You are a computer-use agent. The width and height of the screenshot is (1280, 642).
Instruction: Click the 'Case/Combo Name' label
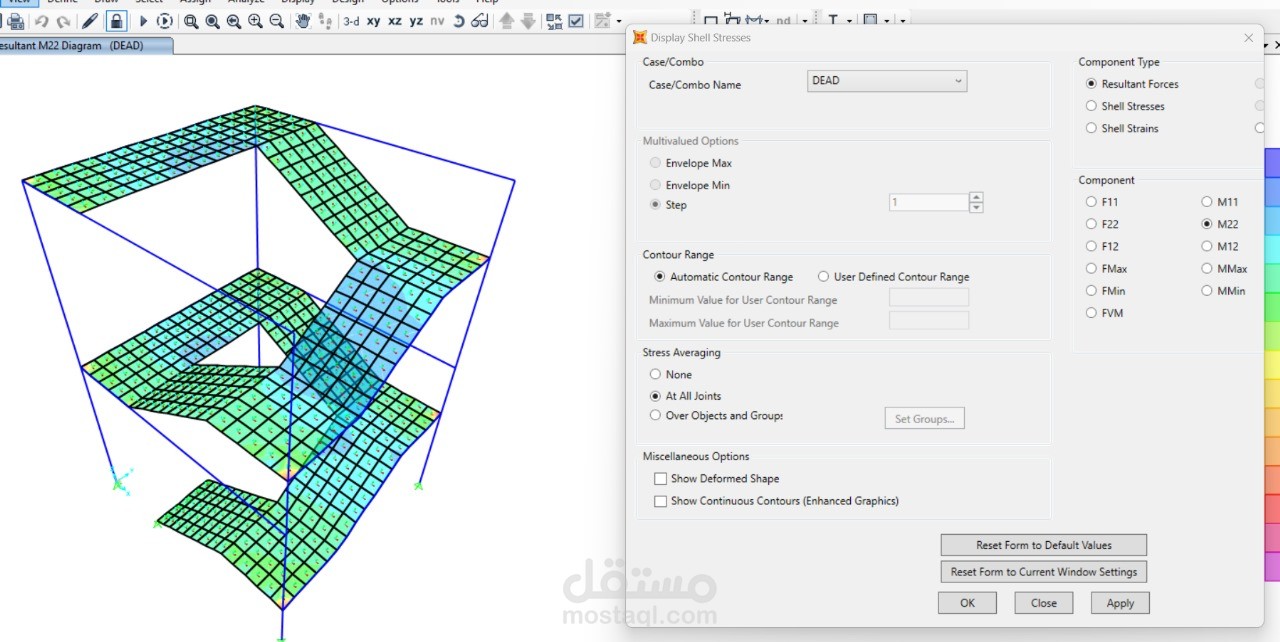click(695, 85)
